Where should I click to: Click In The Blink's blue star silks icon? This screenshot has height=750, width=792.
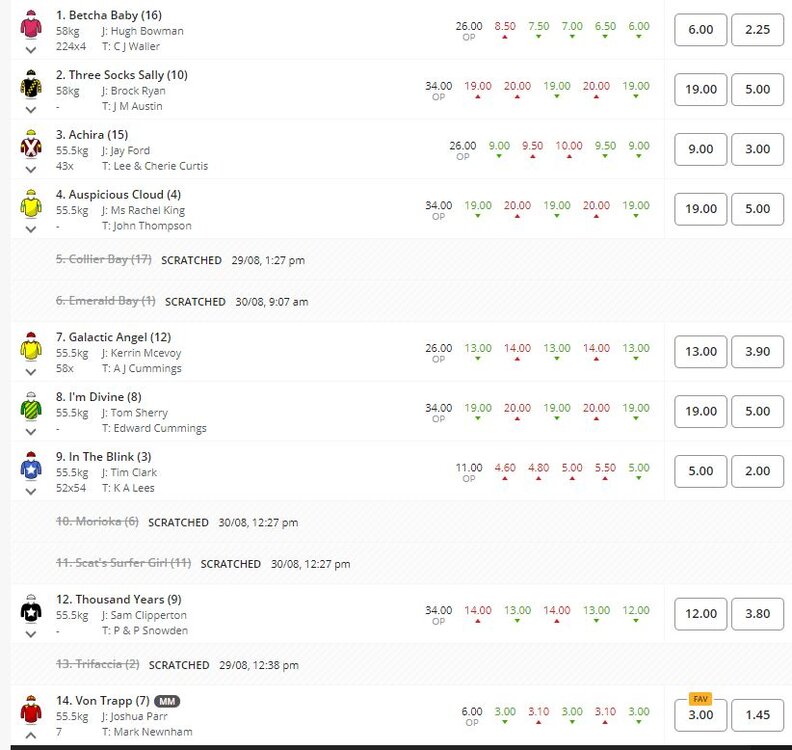click(x=31, y=467)
